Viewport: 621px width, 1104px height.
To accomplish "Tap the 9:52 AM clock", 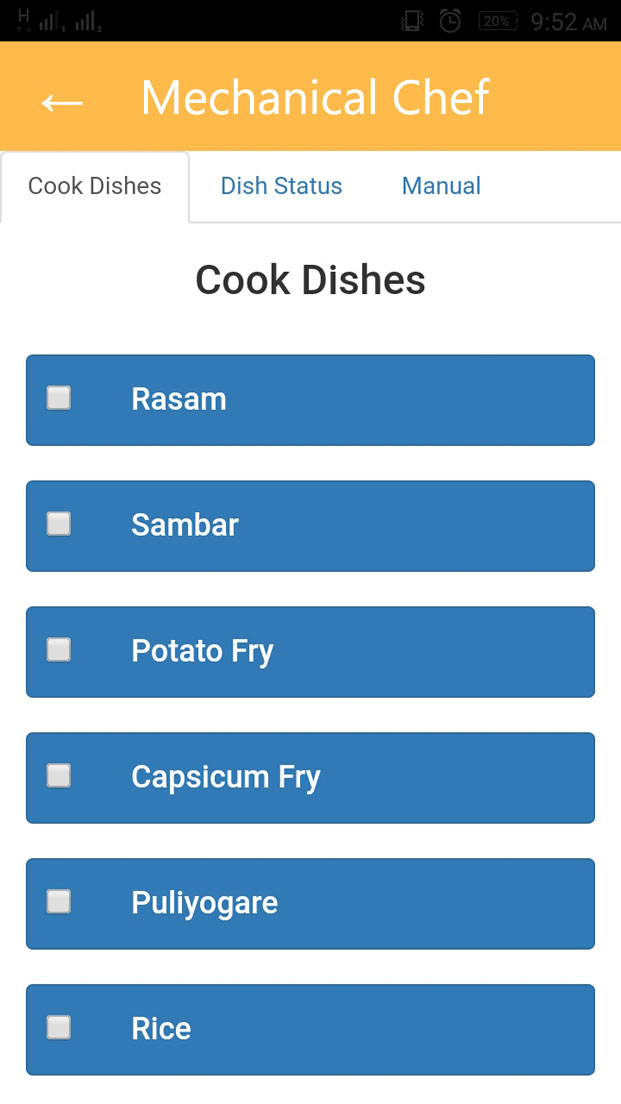I will click(568, 22).
